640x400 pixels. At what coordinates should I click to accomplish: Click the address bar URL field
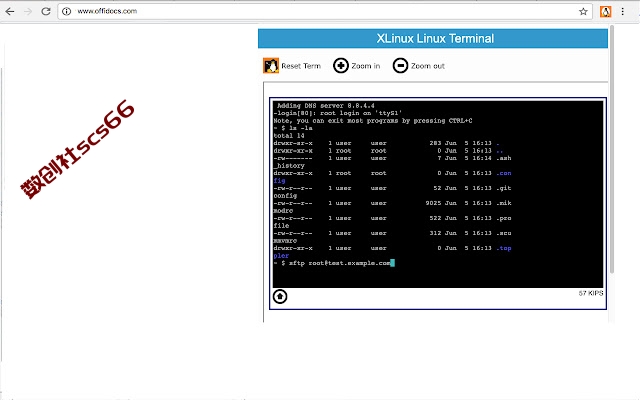coord(325,11)
